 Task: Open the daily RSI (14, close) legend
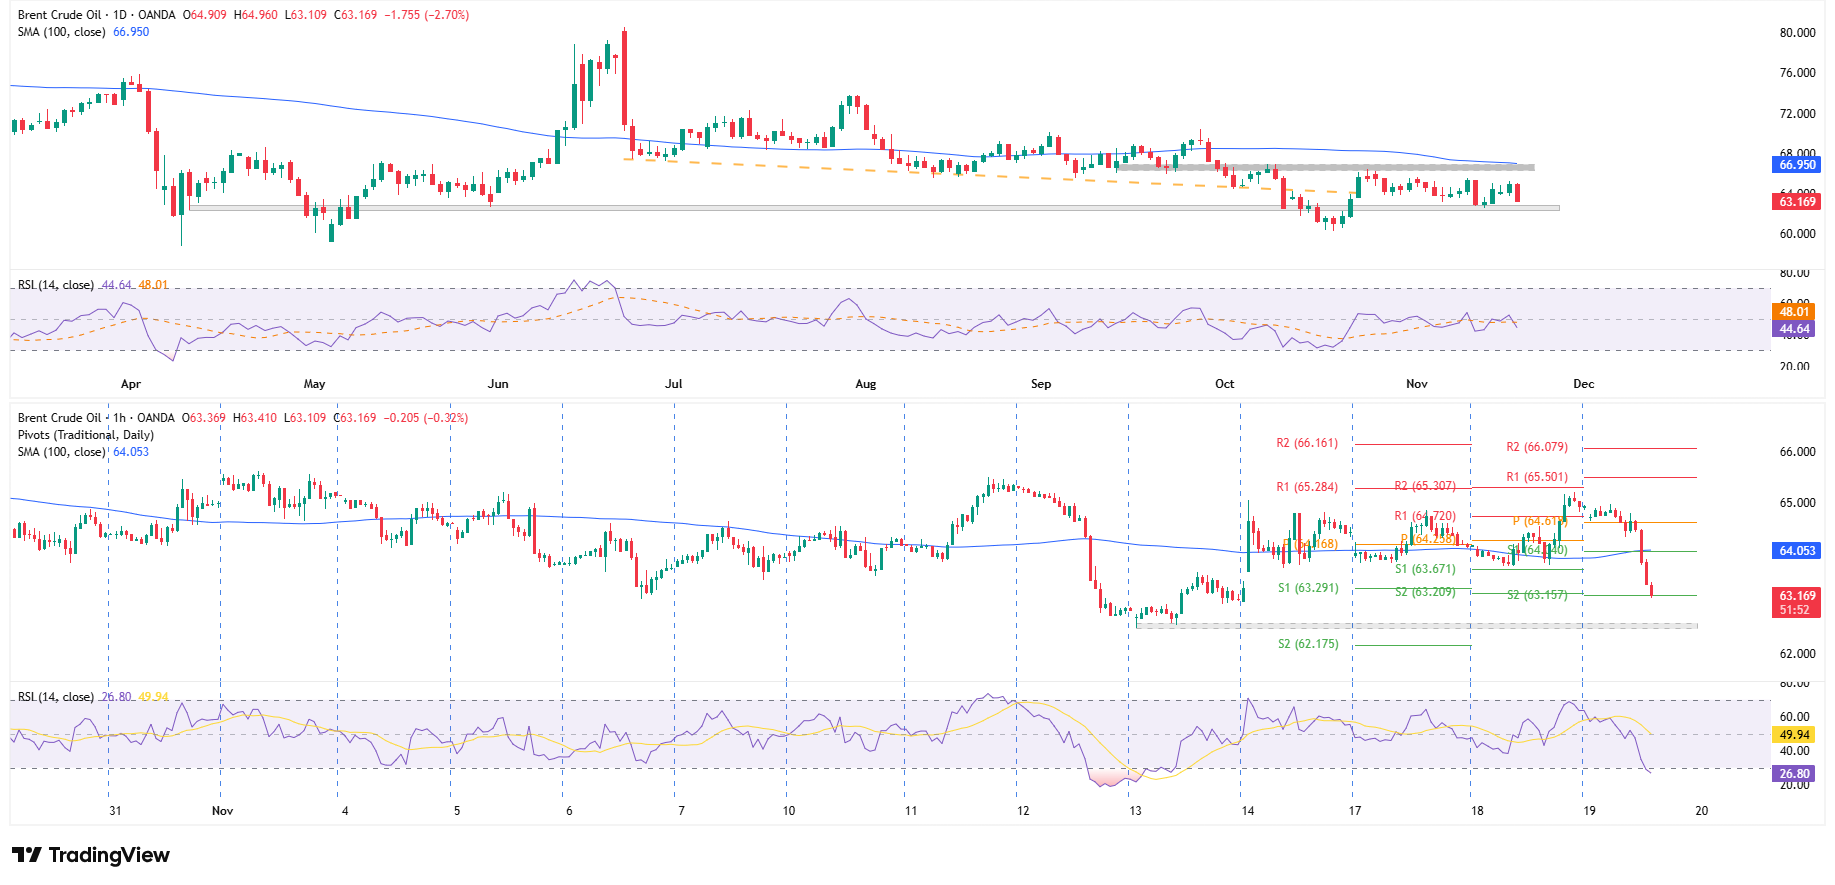click(56, 285)
